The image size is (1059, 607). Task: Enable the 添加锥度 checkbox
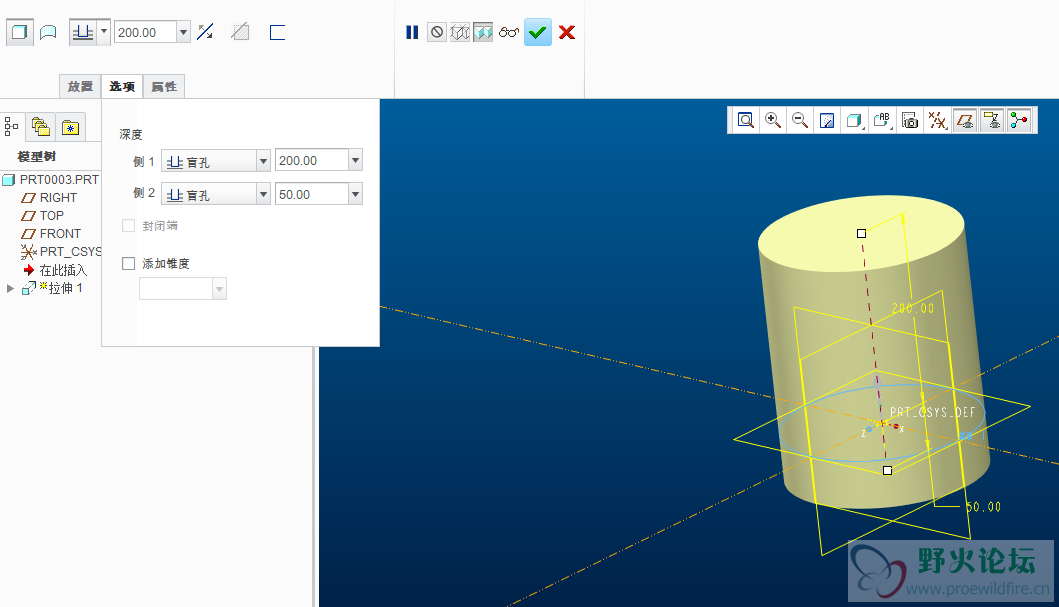pos(128,263)
